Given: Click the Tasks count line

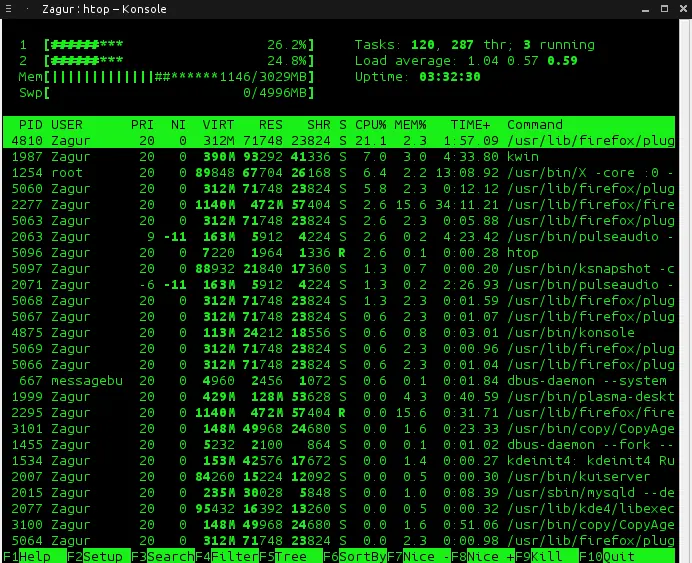Looking at the screenshot, I should [475, 45].
